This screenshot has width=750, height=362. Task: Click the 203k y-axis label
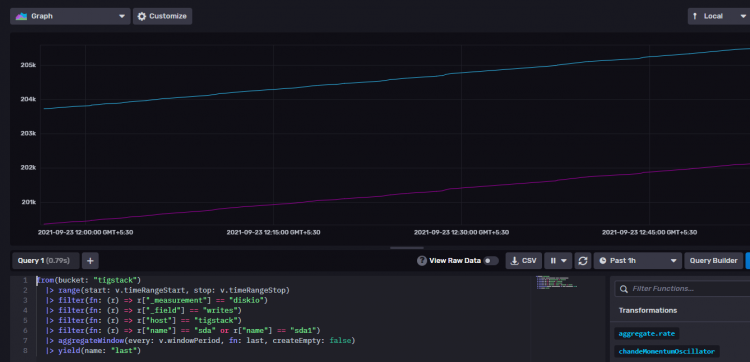coord(28,133)
